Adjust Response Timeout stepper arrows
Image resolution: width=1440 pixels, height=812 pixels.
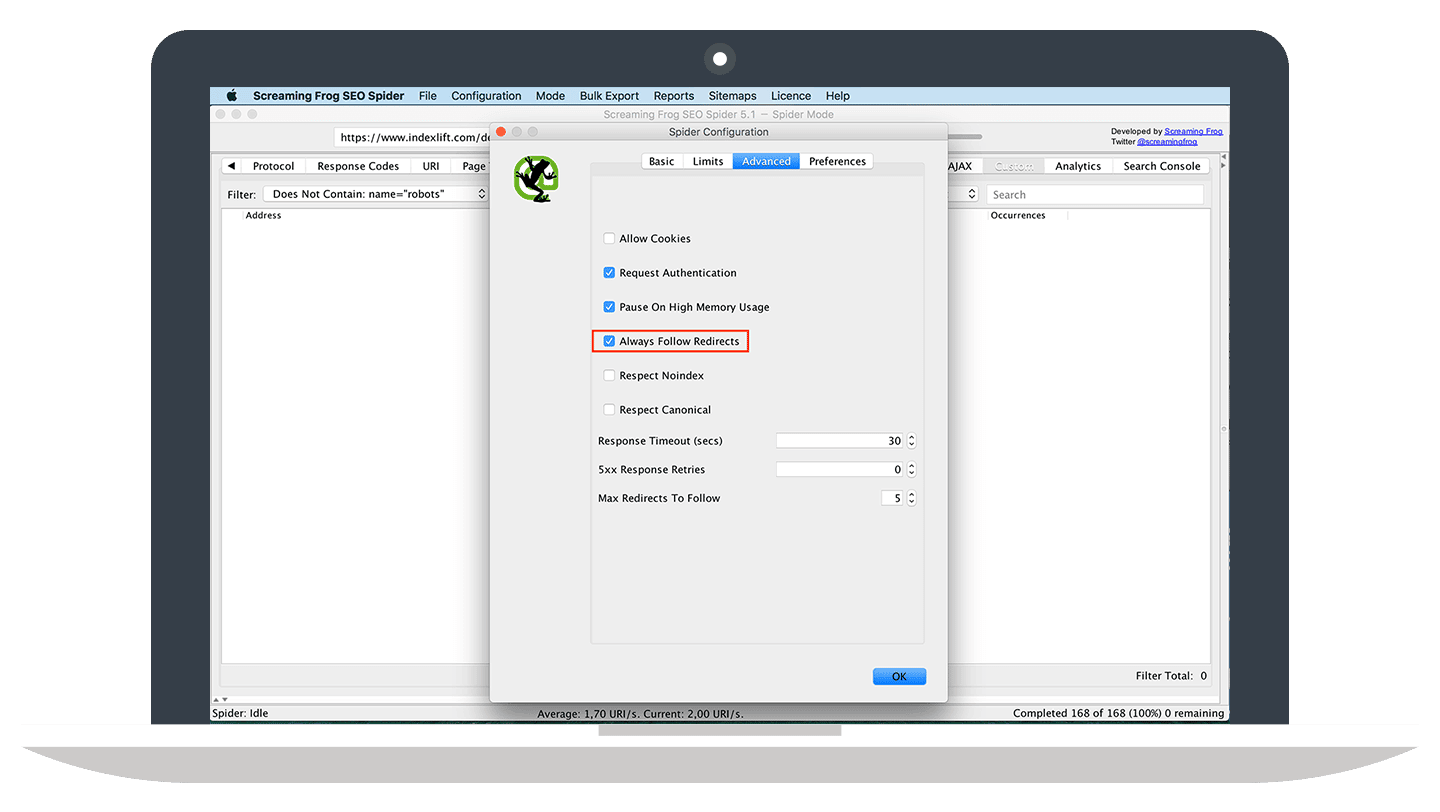click(x=911, y=441)
